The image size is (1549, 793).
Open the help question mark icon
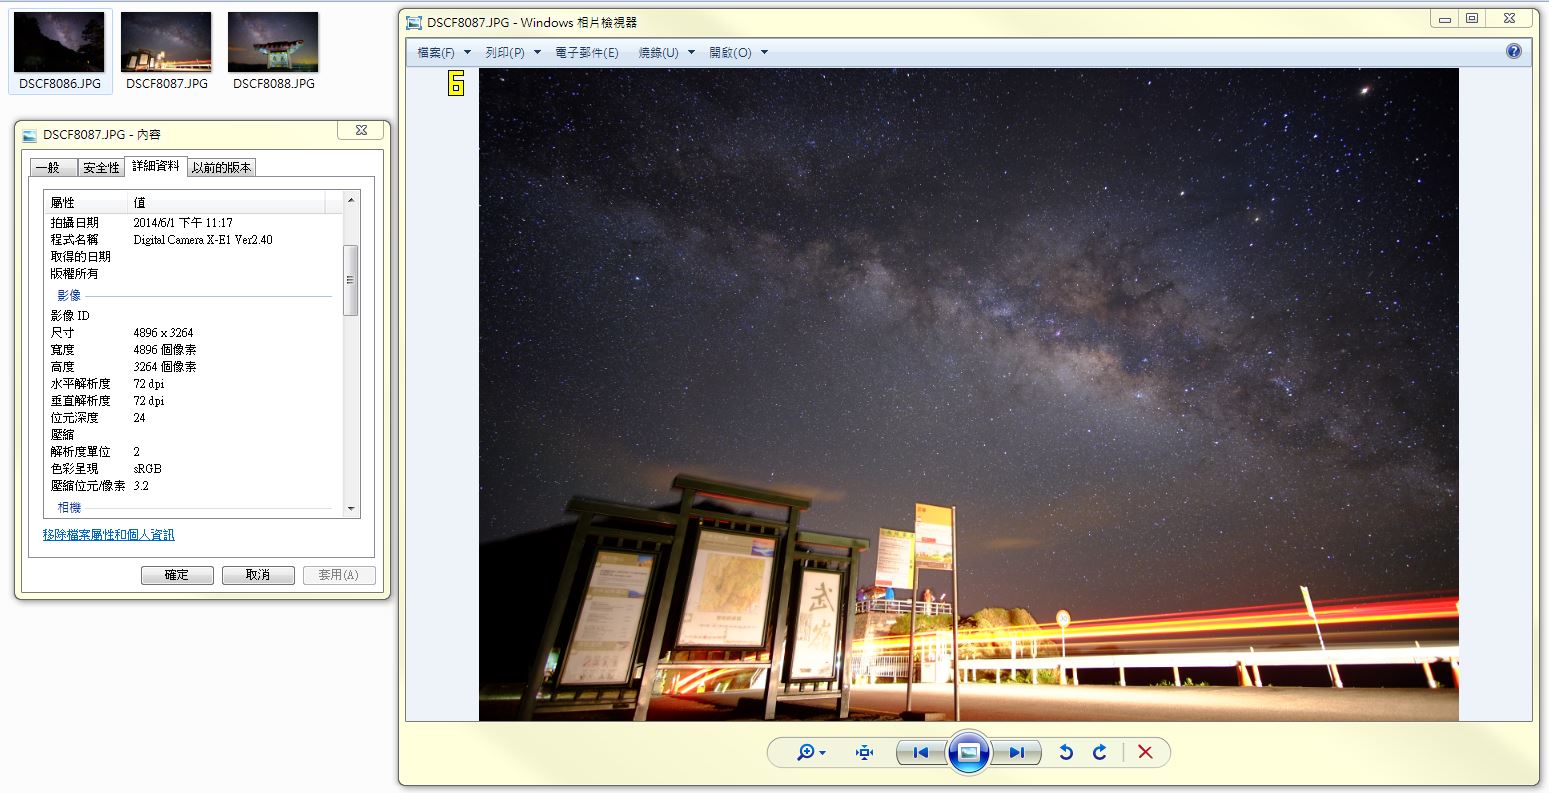coord(1513,51)
